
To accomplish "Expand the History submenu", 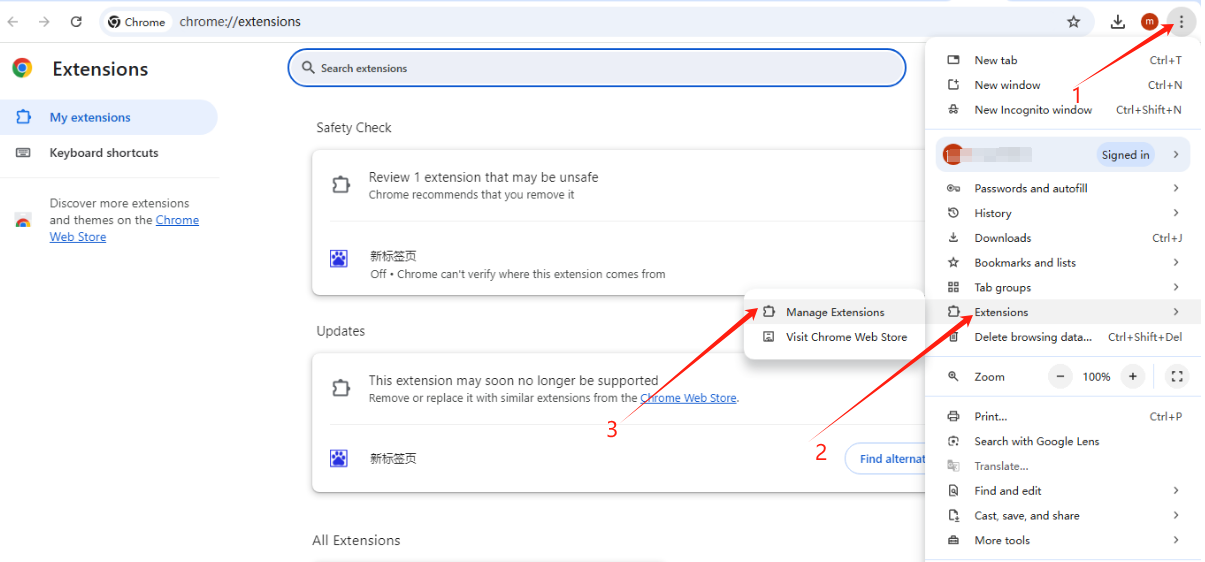I will 1064,213.
